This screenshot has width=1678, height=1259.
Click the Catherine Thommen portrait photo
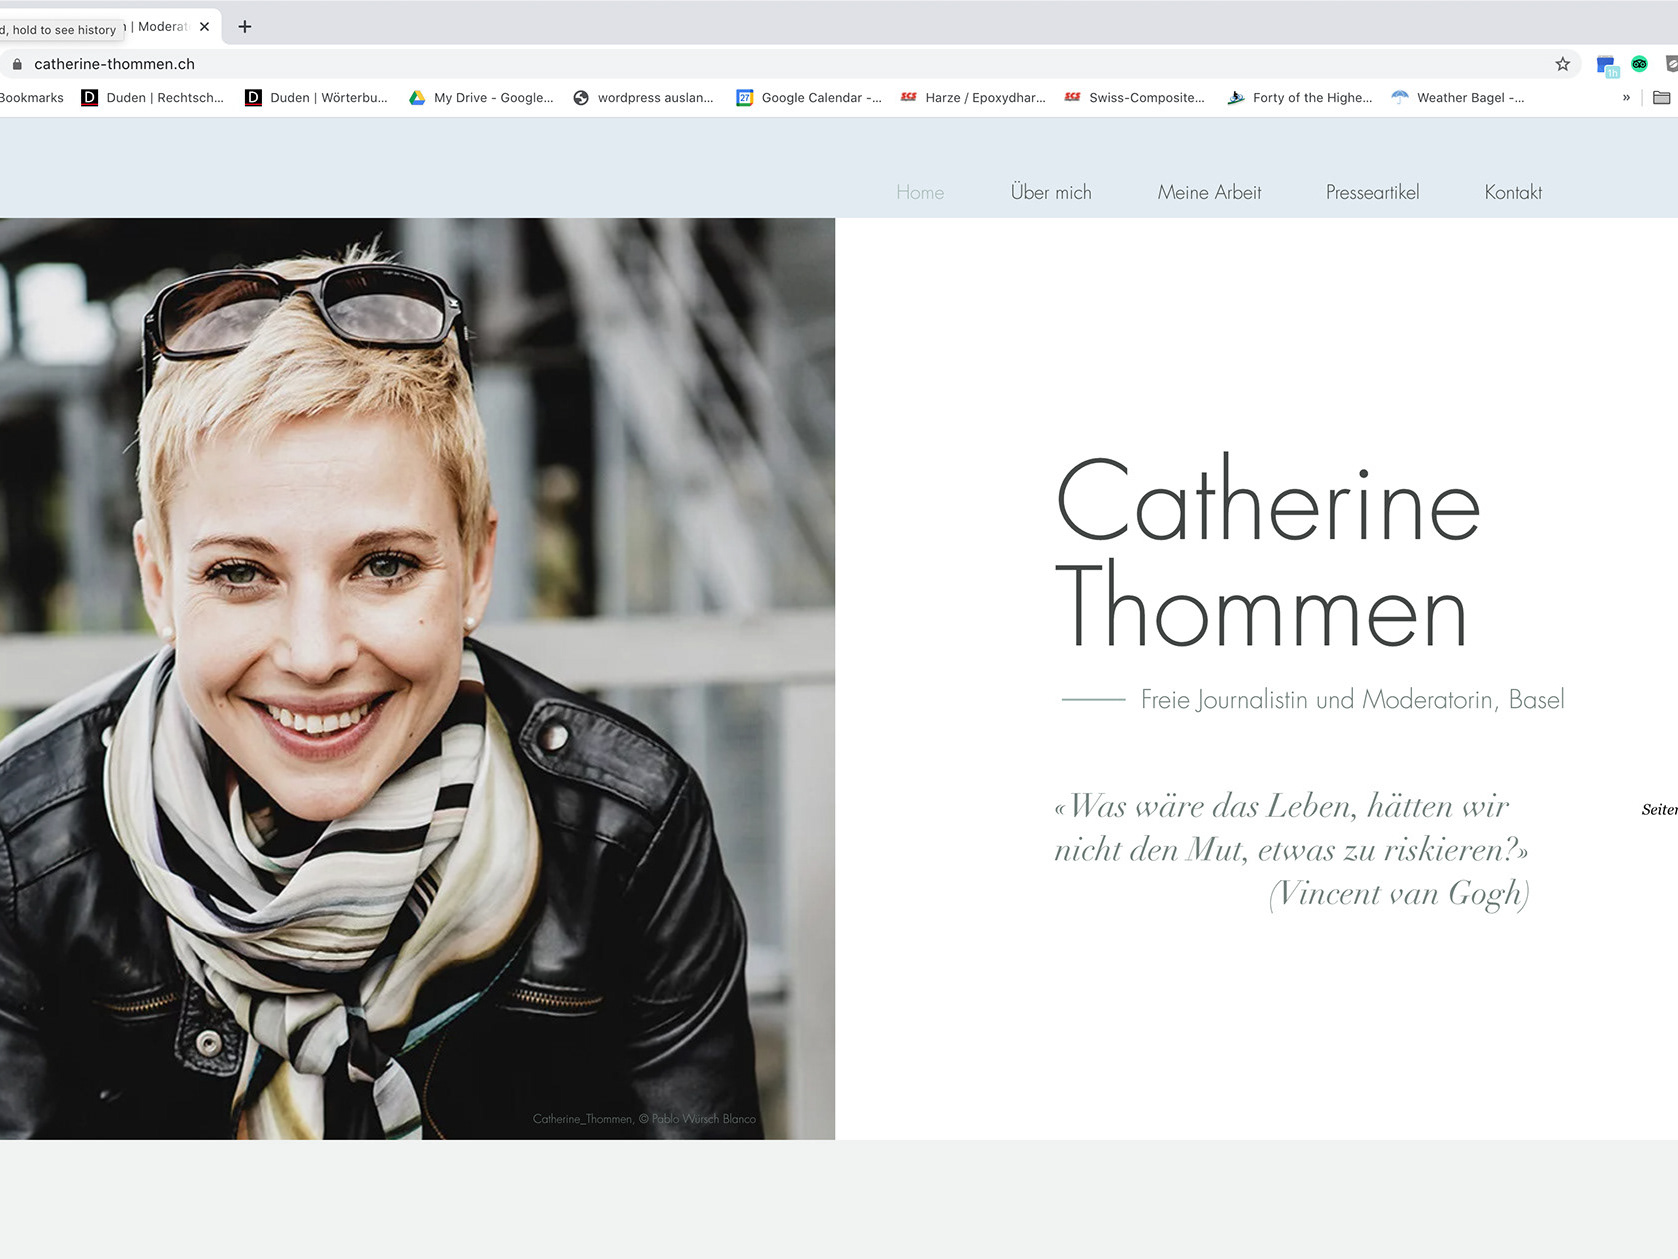(x=417, y=678)
